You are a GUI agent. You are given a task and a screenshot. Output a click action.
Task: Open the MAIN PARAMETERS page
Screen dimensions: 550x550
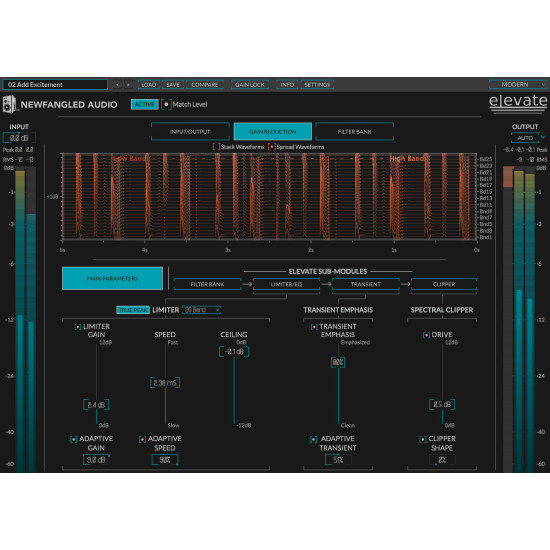point(112,278)
